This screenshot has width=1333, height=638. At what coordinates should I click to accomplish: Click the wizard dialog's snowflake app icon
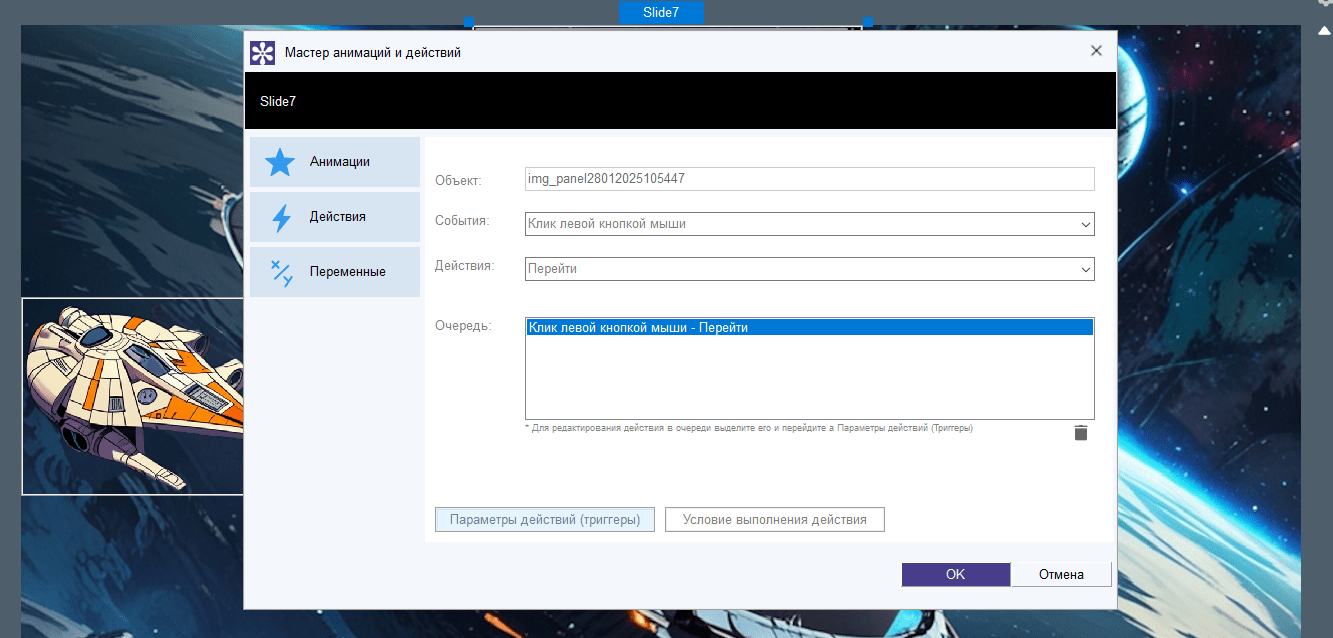(x=262, y=52)
